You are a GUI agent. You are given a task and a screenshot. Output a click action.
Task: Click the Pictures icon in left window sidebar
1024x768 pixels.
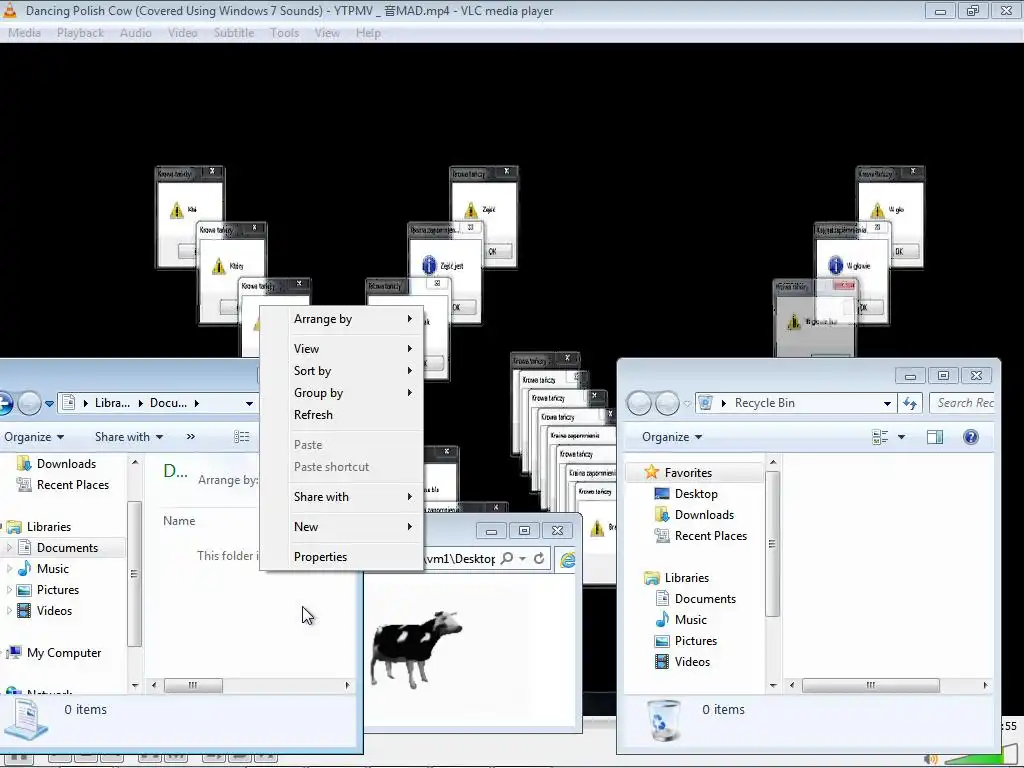click(x=24, y=590)
